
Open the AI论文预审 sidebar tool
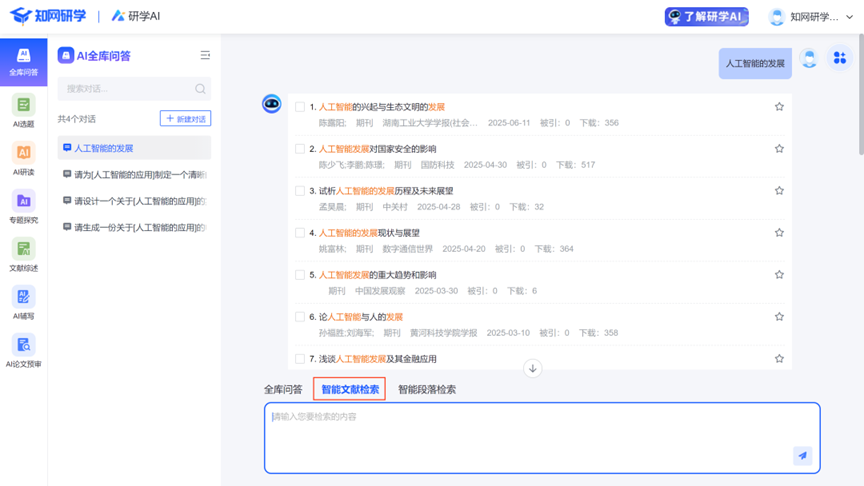(23, 350)
